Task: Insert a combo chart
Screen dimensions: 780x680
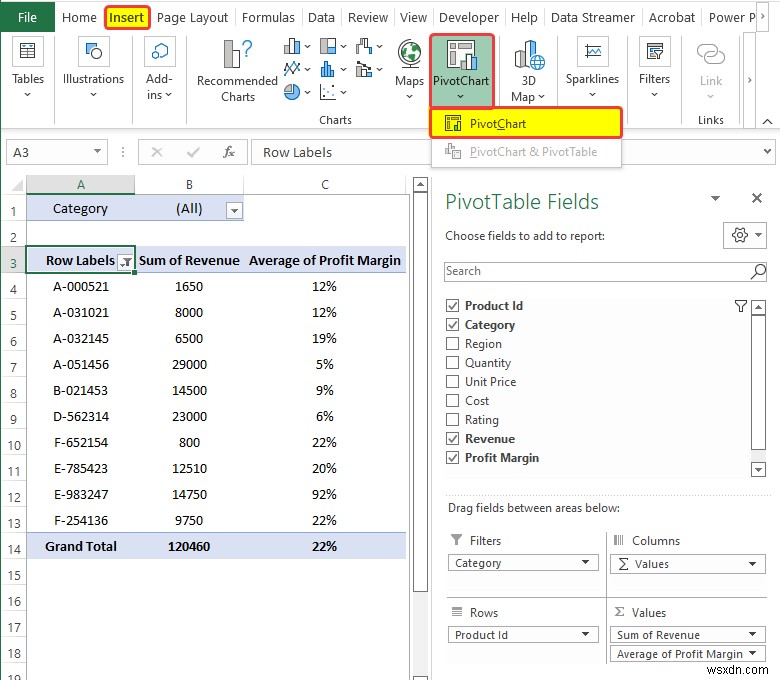Action: 369,69
